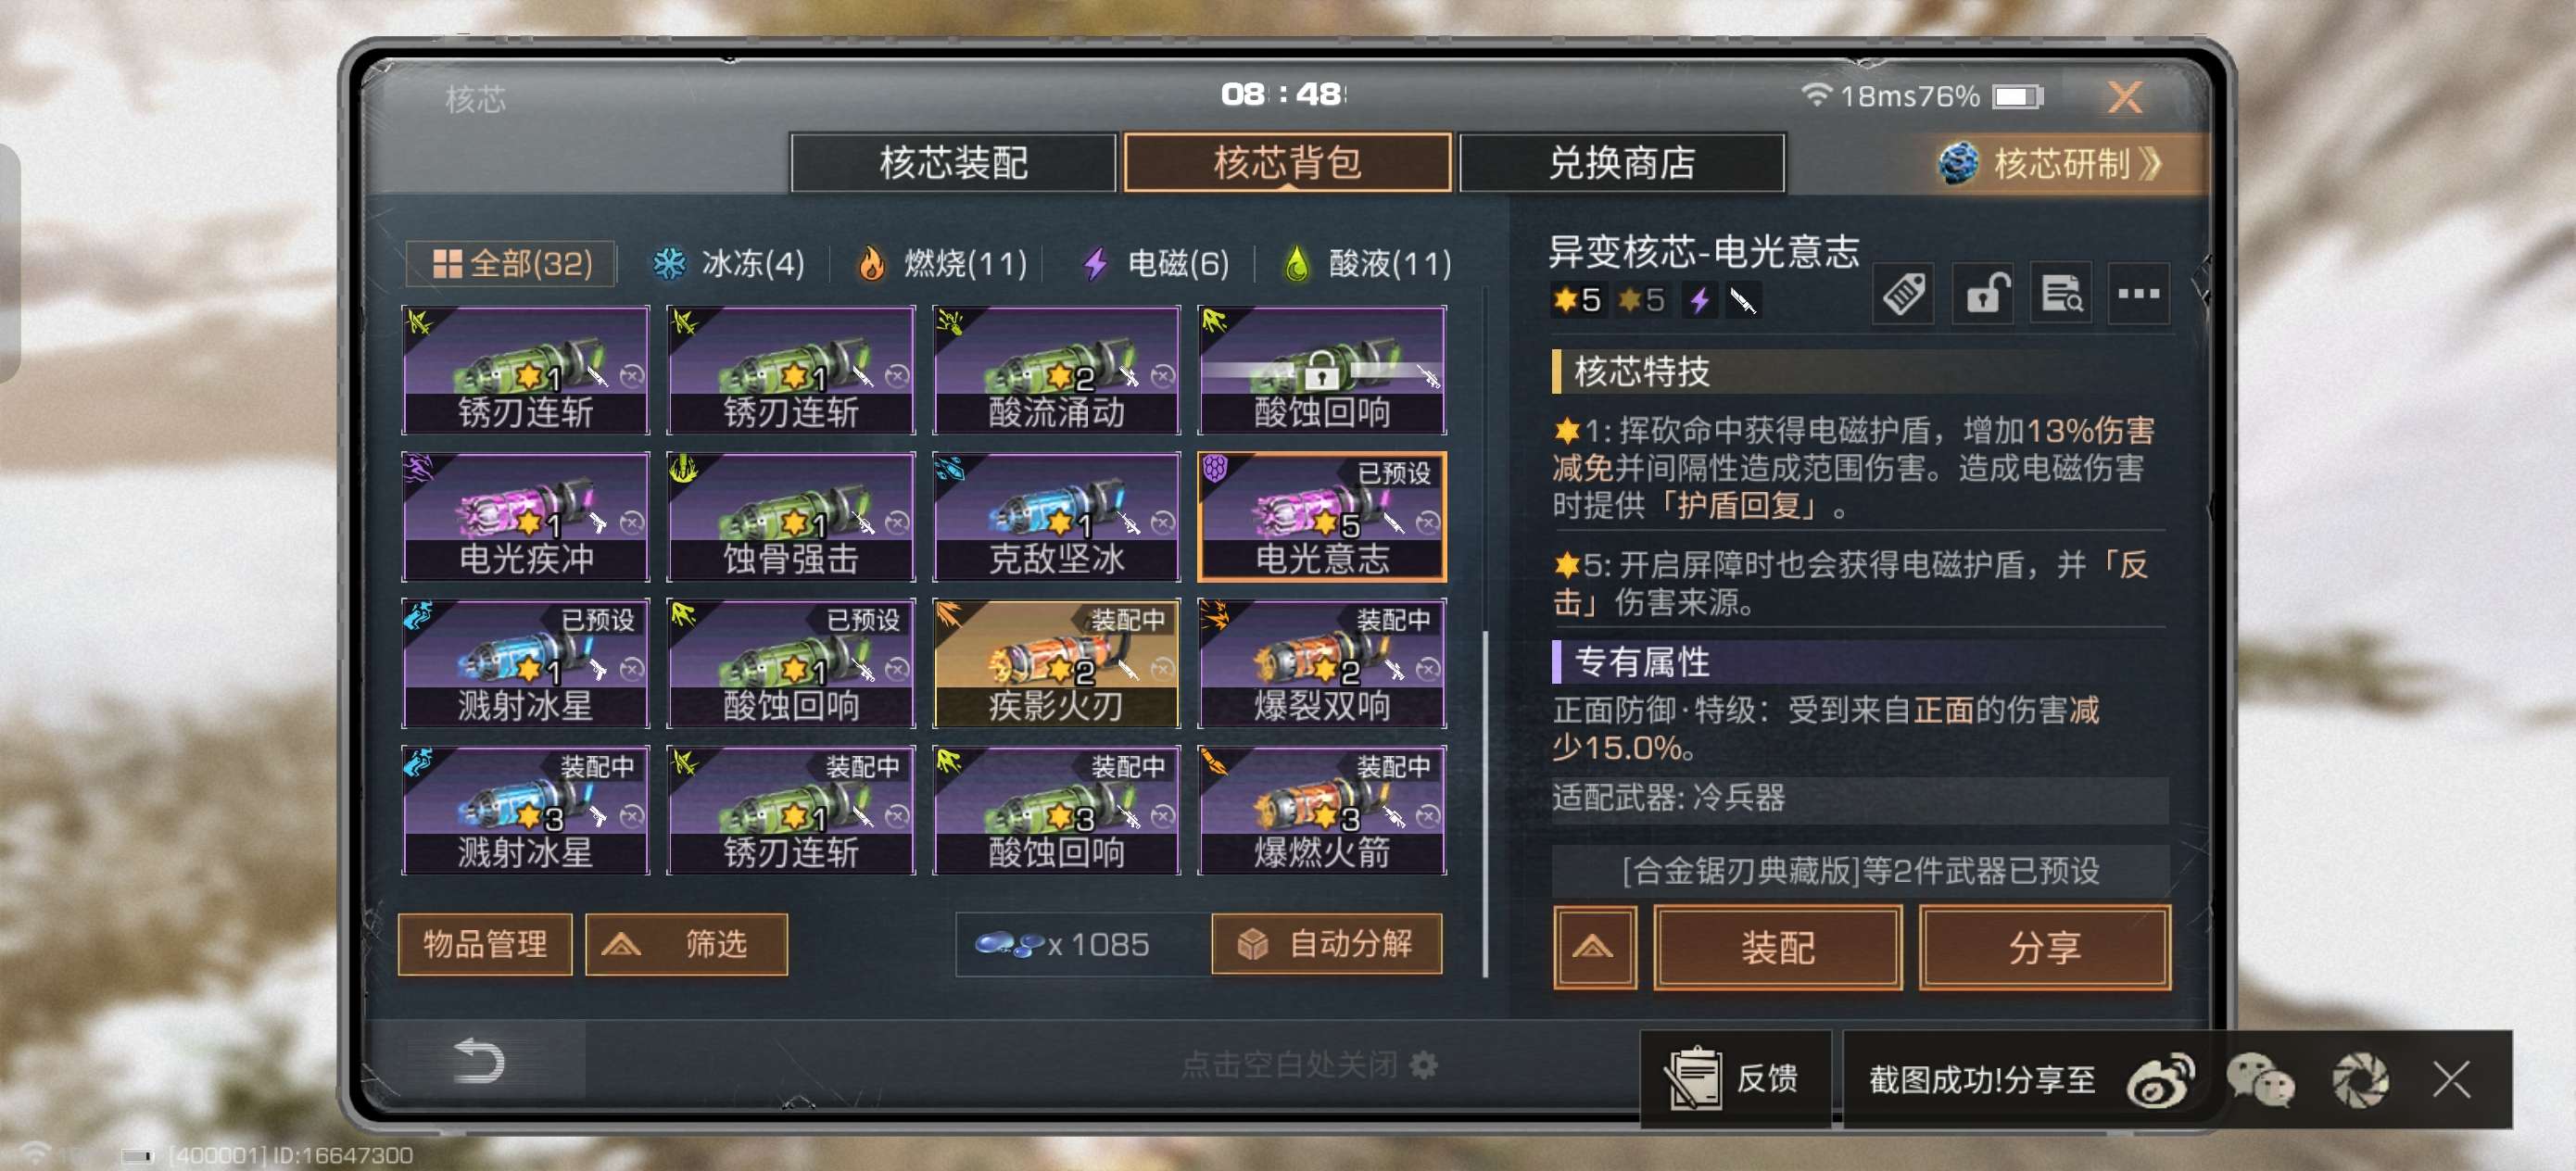Filter cores by 燃烧(11) category

pos(942,264)
